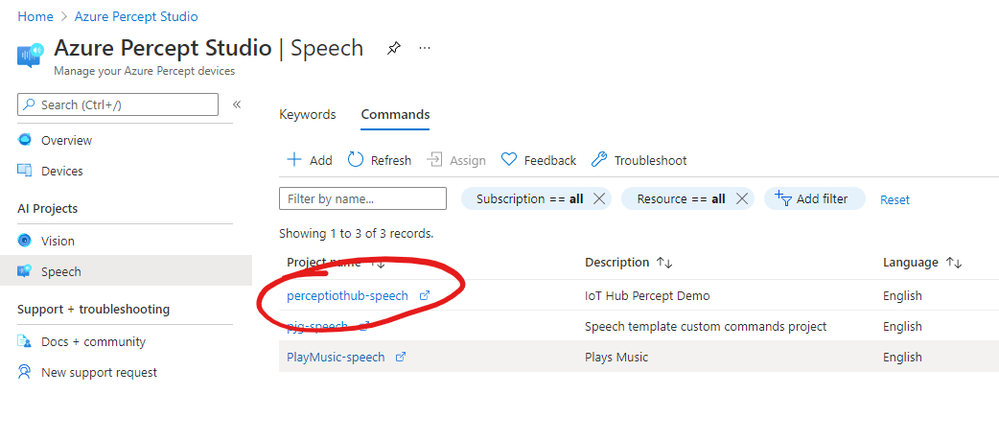Click the circular Refresh icon
Image resolution: width=999 pixels, height=440 pixels.
coord(356,160)
